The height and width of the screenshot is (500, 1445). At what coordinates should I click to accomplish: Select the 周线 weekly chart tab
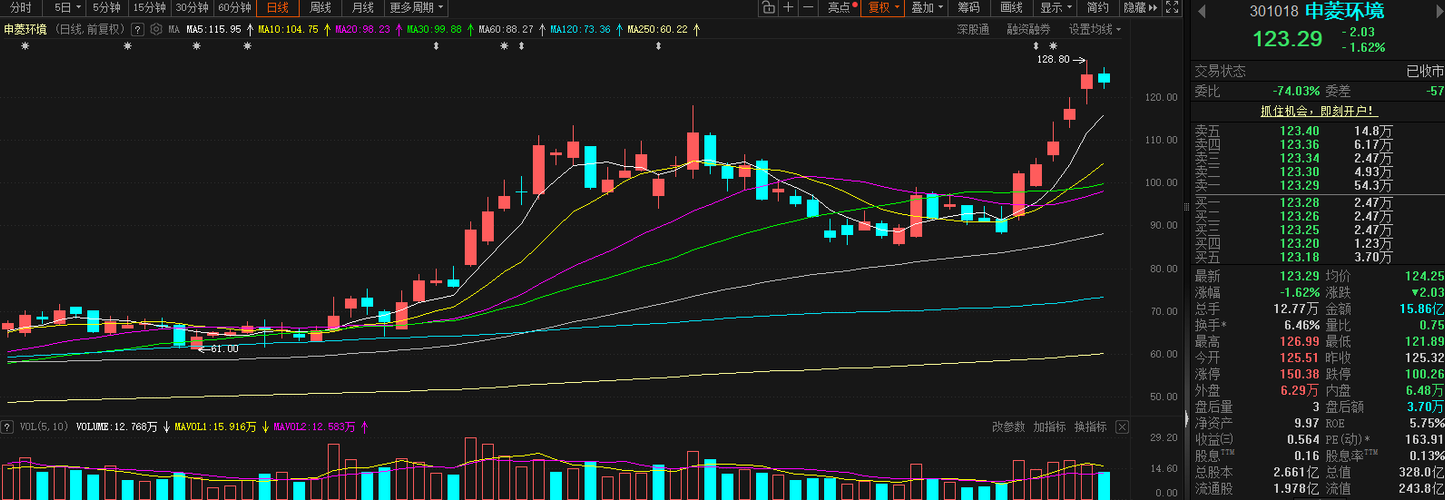320,8
